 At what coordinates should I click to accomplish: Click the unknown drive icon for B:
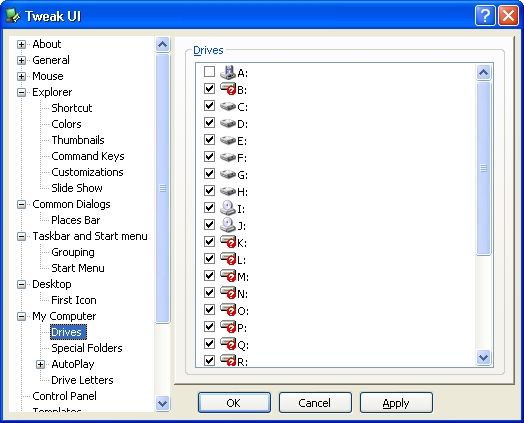(x=228, y=89)
